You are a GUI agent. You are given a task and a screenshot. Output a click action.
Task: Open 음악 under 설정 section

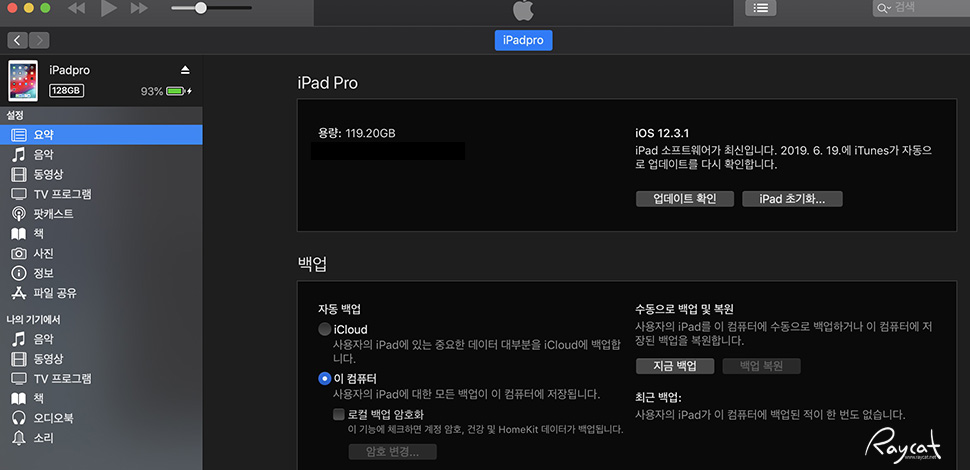pos(101,155)
